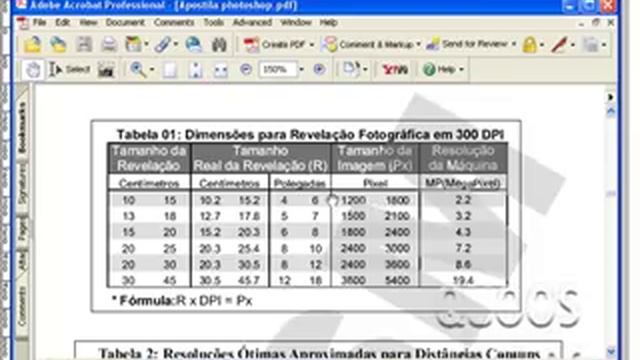Click the 'MP(MegaPixel)' column header
This screenshot has width=640, height=360.
(x=463, y=183)
